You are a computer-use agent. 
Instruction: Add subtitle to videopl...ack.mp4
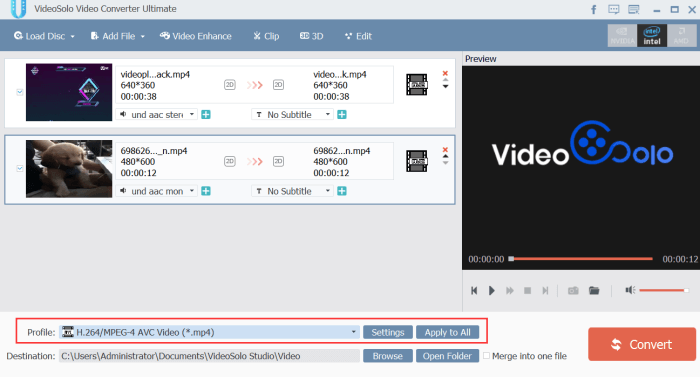342,115
